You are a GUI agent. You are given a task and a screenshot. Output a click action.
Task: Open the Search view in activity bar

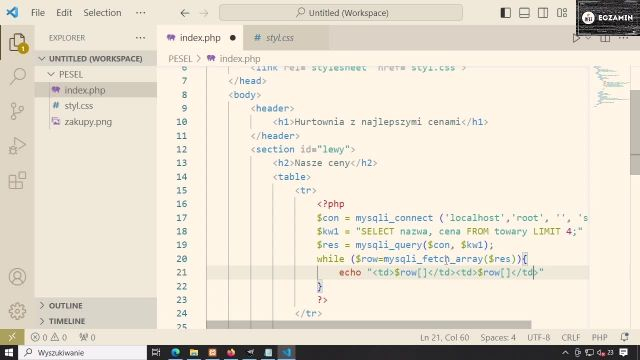pyautogui.click(x=18, y=76)
